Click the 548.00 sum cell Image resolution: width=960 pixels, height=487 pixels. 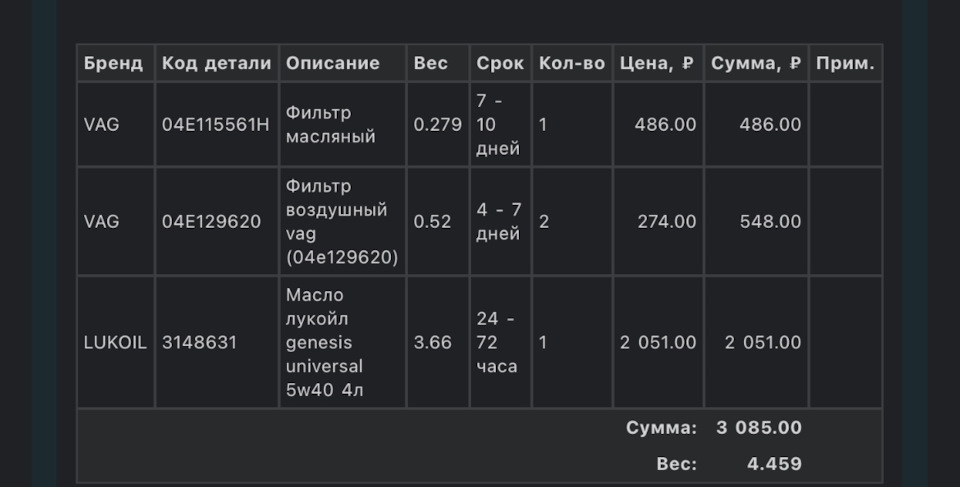tap(770, 221)
